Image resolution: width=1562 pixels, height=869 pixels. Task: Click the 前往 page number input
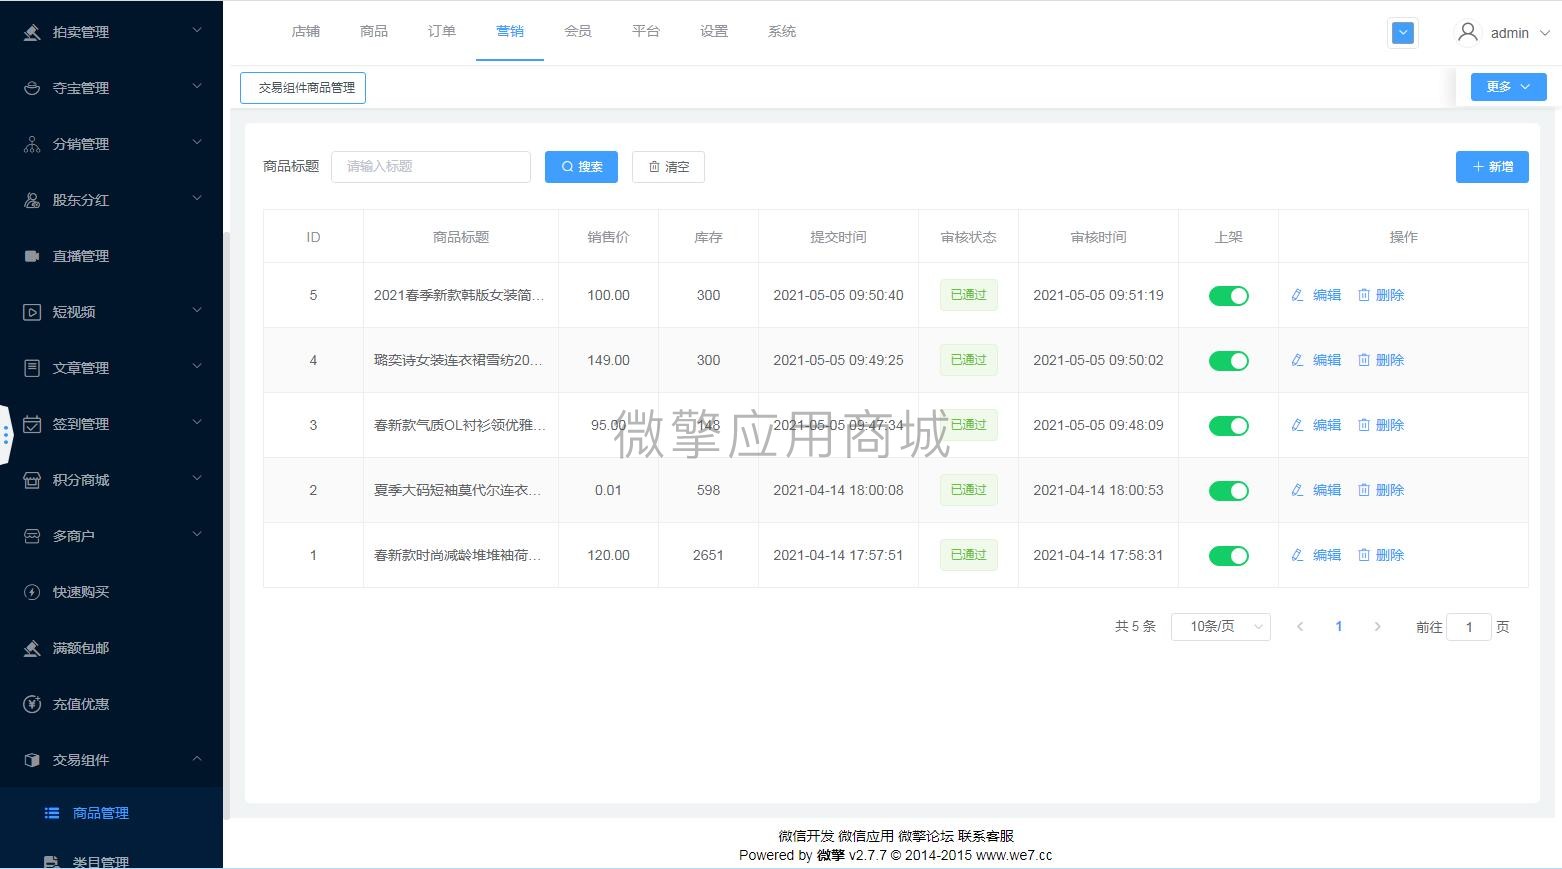[x=1469, y=627]
